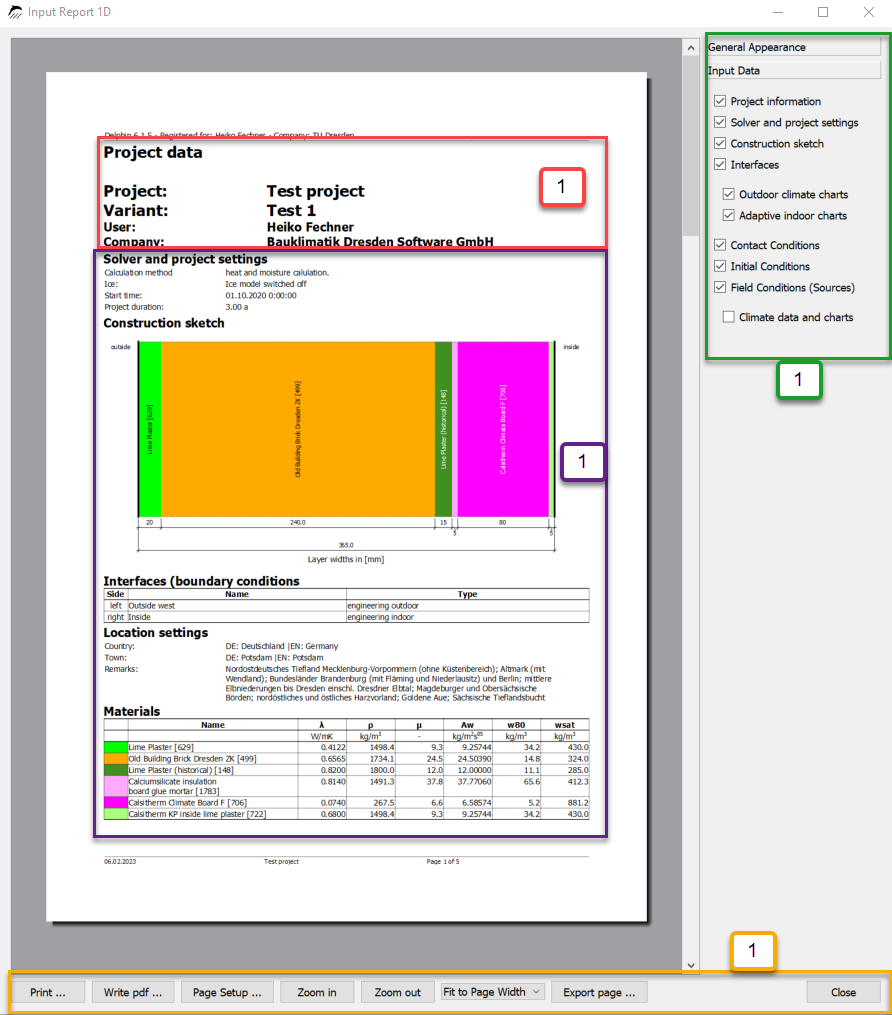Click the orange brick layer in sketch
The height and width of the screenshot is (1015, 892).
(298, 429)
